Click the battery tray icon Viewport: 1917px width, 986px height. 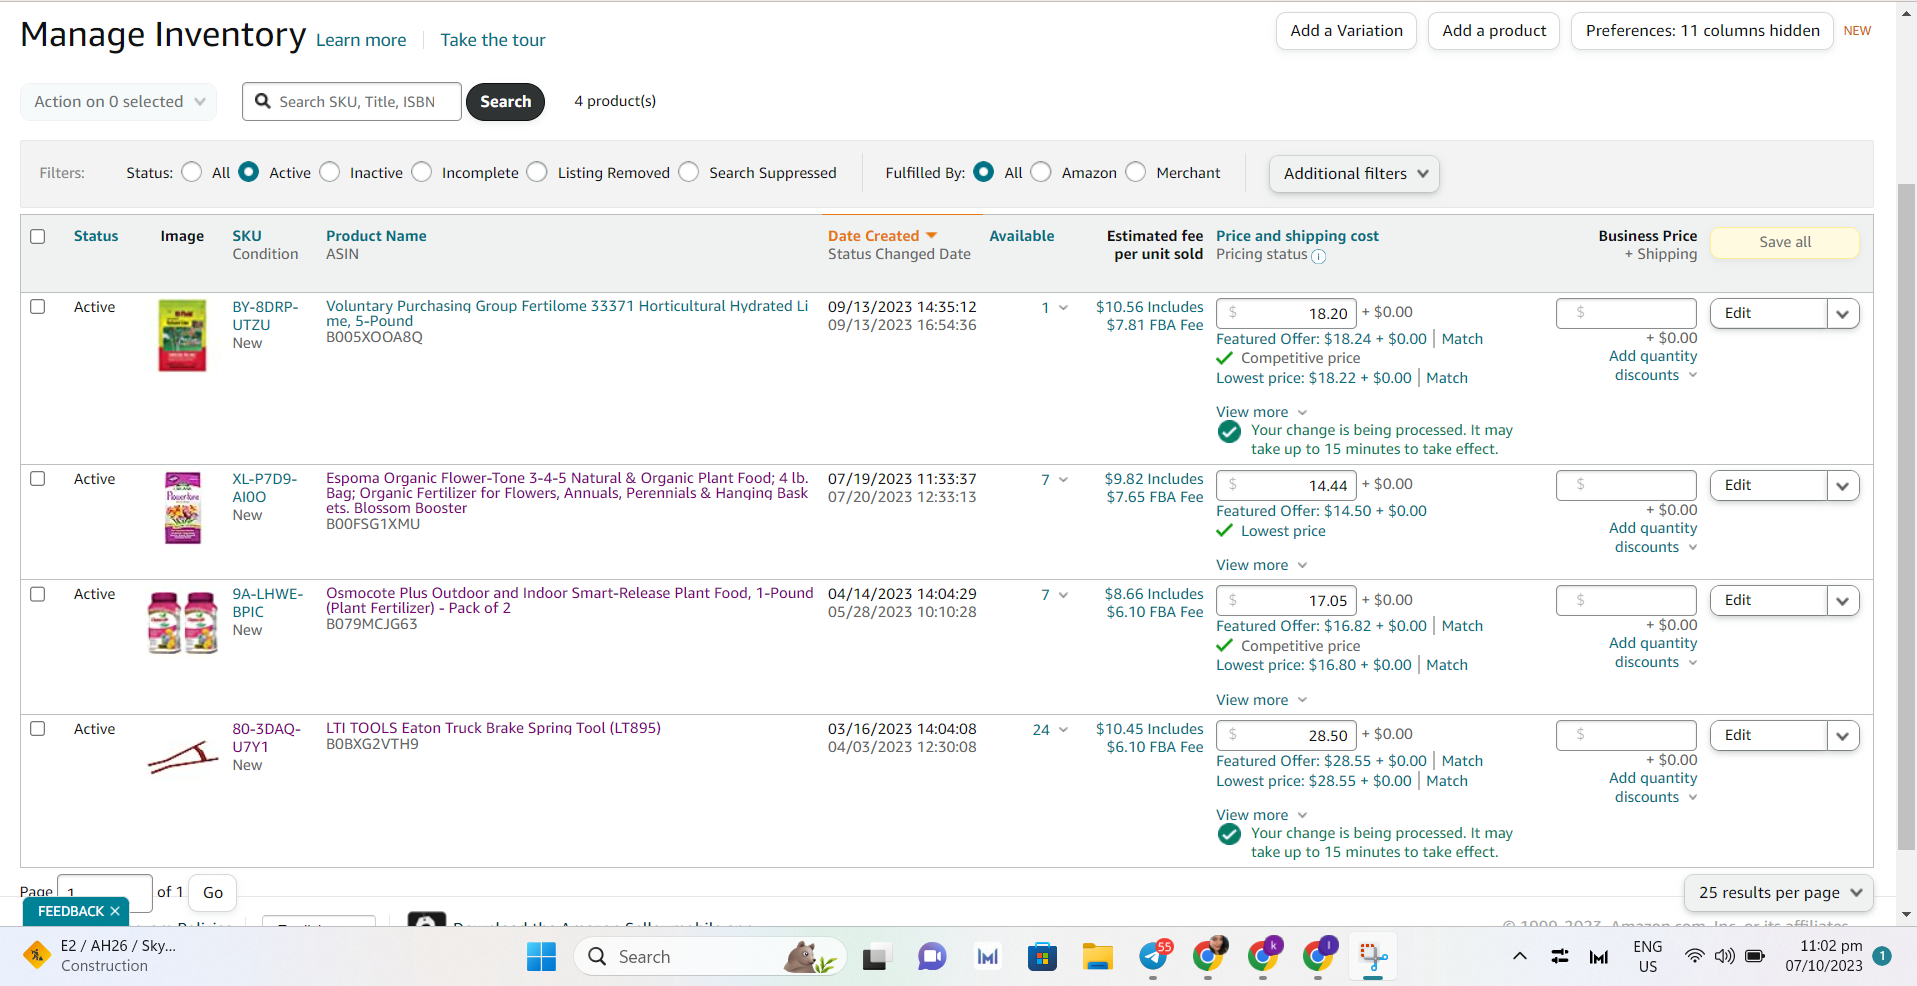point(1755,956)
